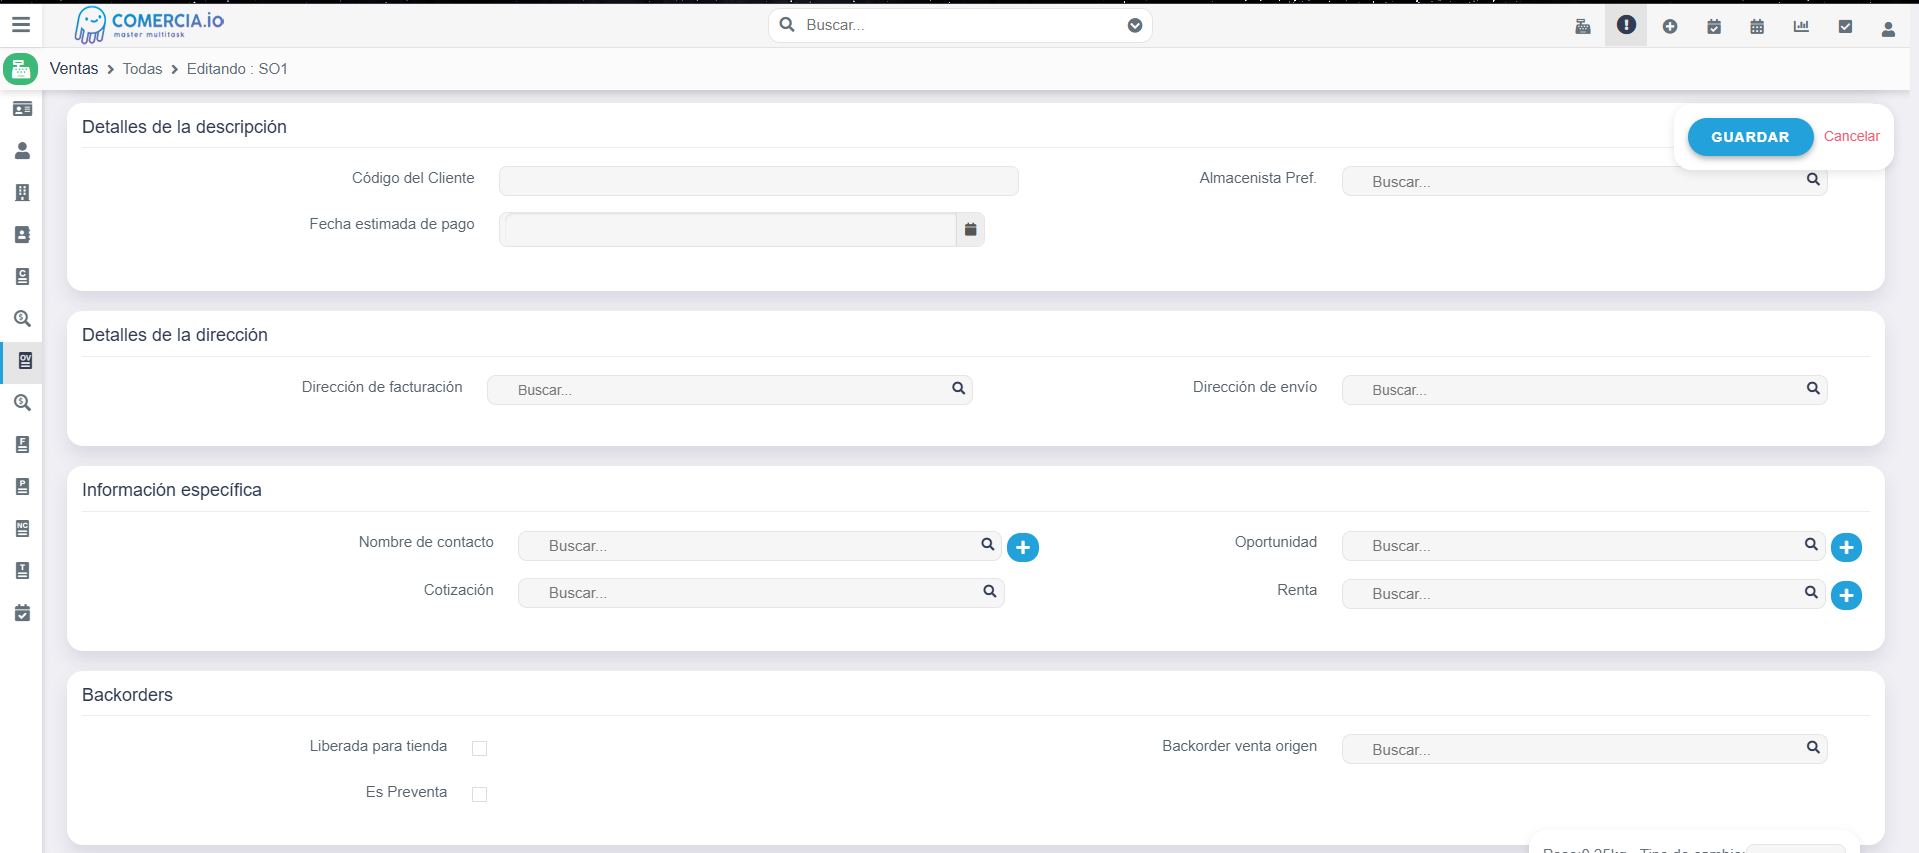The height and width of the screenshot is (853, 1919).
Task: Click the 'Detalles de la descripción' heading
Action: pyautogui.click(x=184, y=127)
